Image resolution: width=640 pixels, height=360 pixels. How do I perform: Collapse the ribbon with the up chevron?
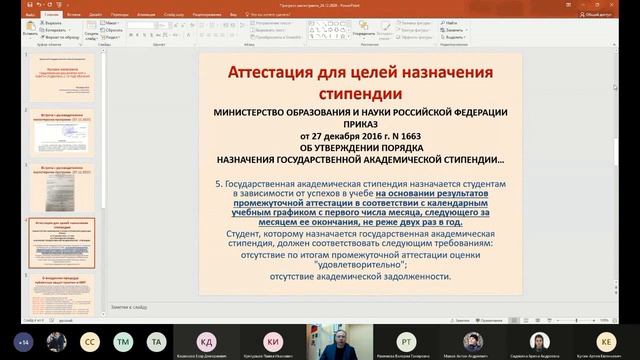tap(614, 44)
